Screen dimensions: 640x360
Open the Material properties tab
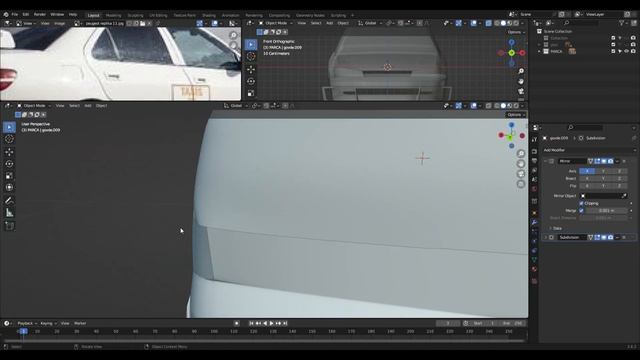(534, 269)
